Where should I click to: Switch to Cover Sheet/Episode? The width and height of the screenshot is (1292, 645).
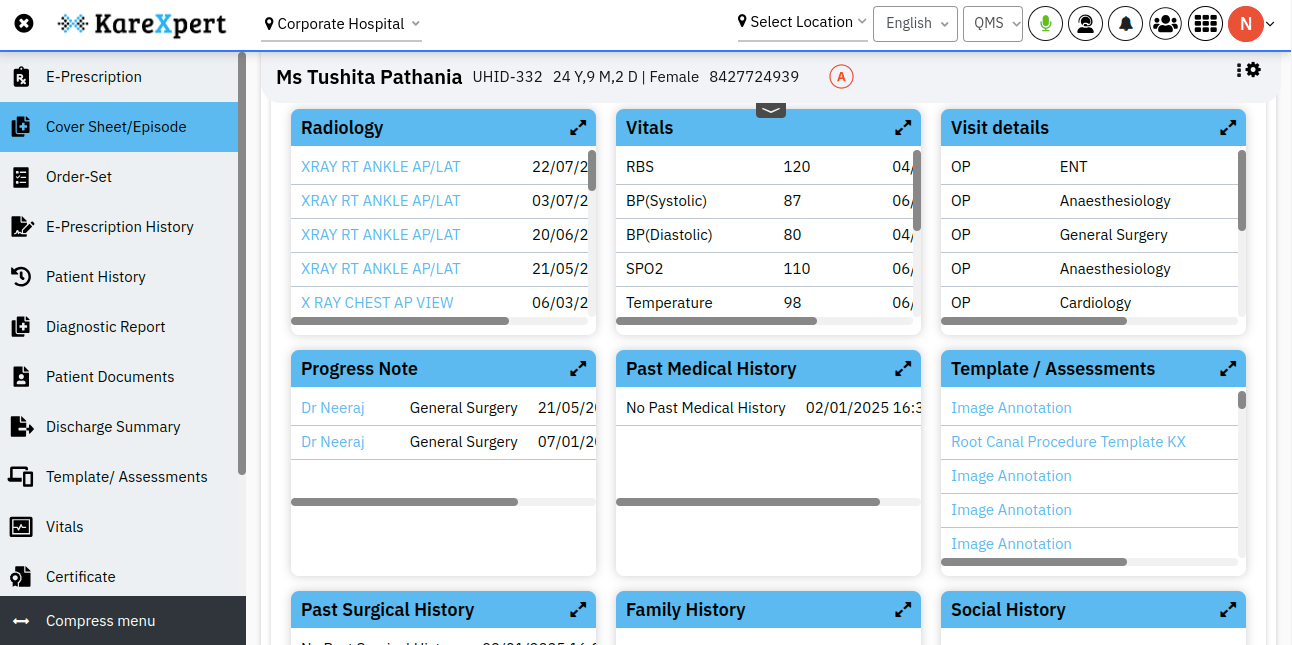pos(115,127)
